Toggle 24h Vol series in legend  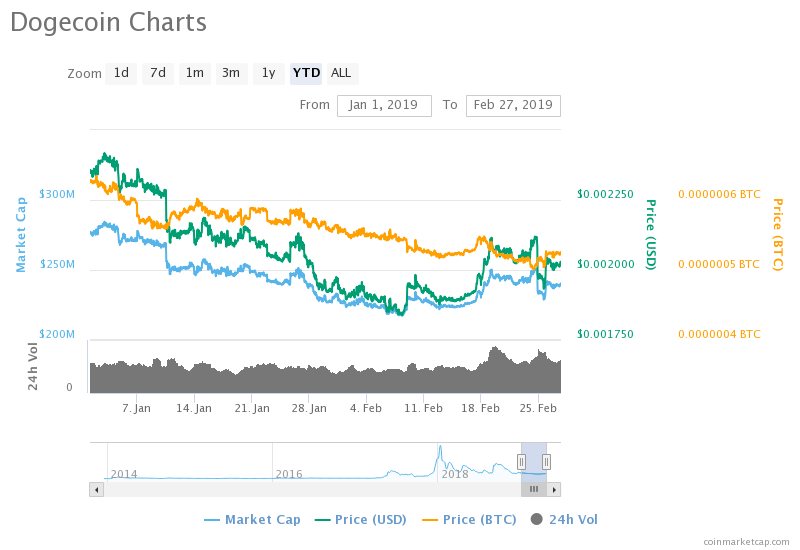pos(564,520)
